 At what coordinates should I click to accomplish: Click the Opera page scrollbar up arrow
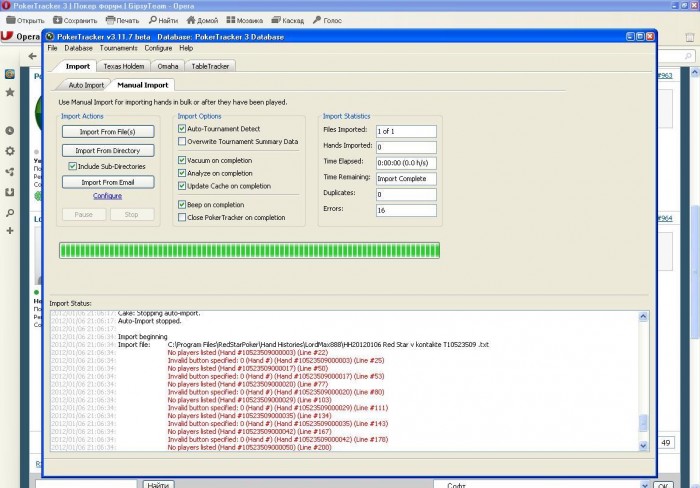695,72
